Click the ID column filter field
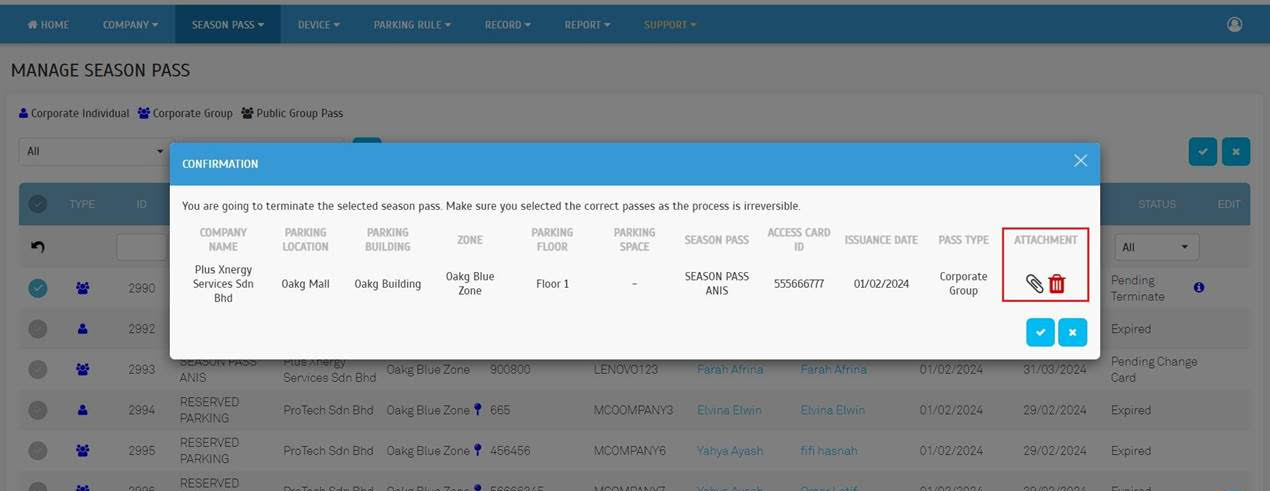Screen dimensions: 1270x491 pos(142,247)
